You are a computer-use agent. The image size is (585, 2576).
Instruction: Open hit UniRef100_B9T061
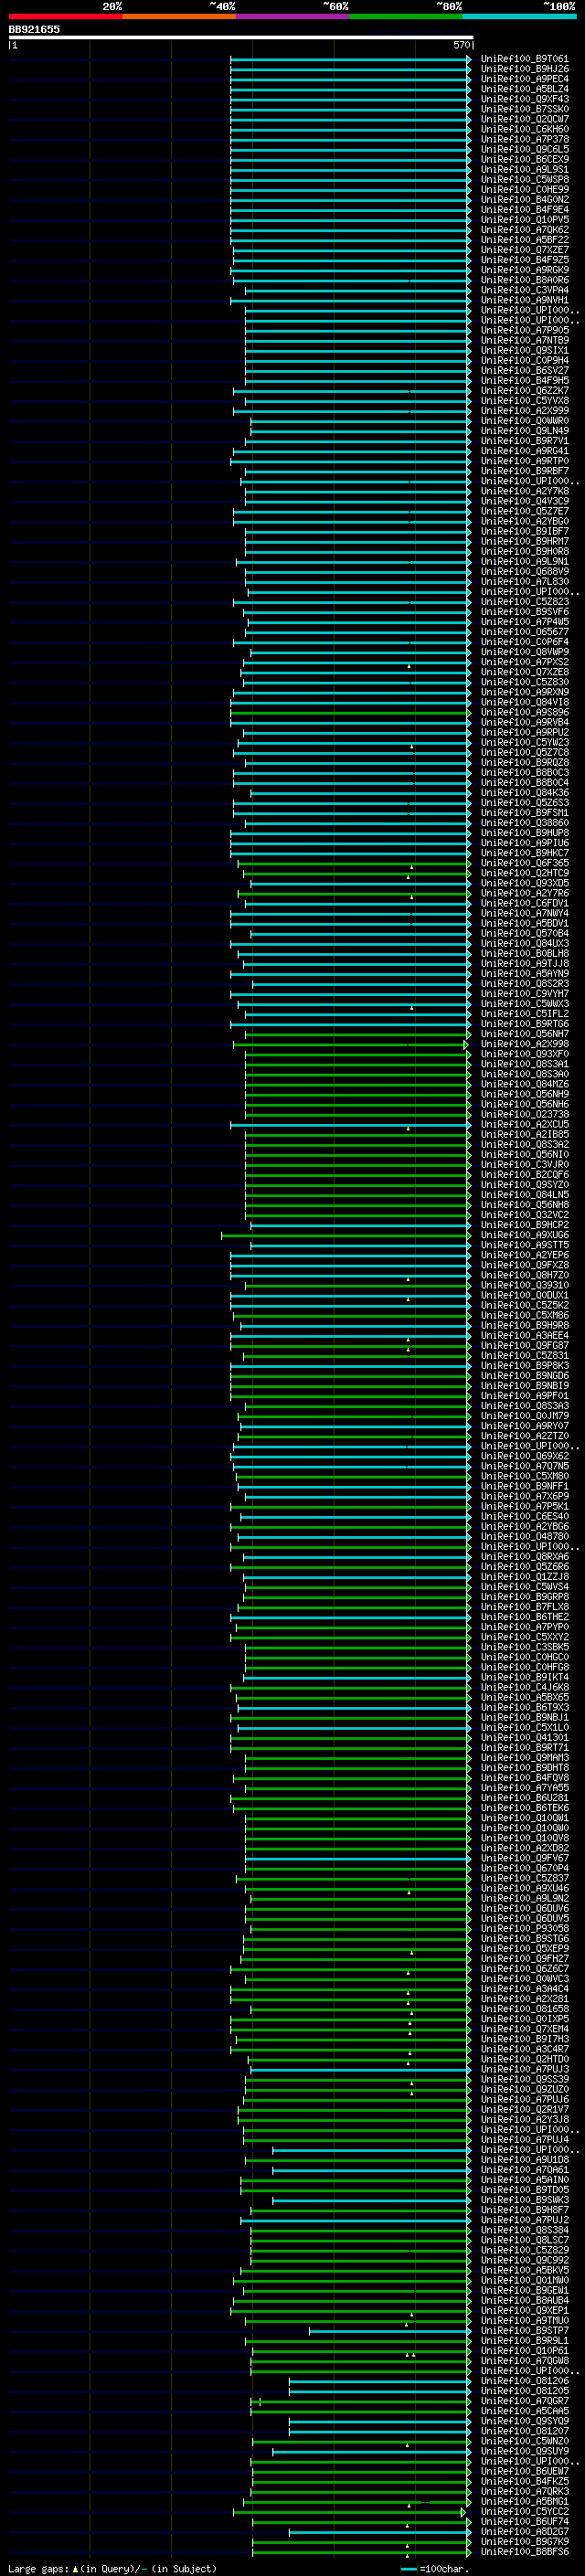coord(524,59)
